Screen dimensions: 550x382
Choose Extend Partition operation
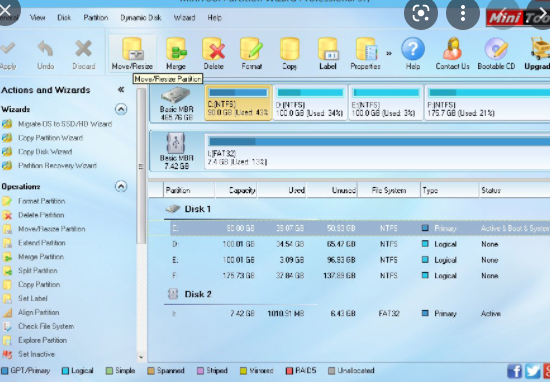(34, 243)
